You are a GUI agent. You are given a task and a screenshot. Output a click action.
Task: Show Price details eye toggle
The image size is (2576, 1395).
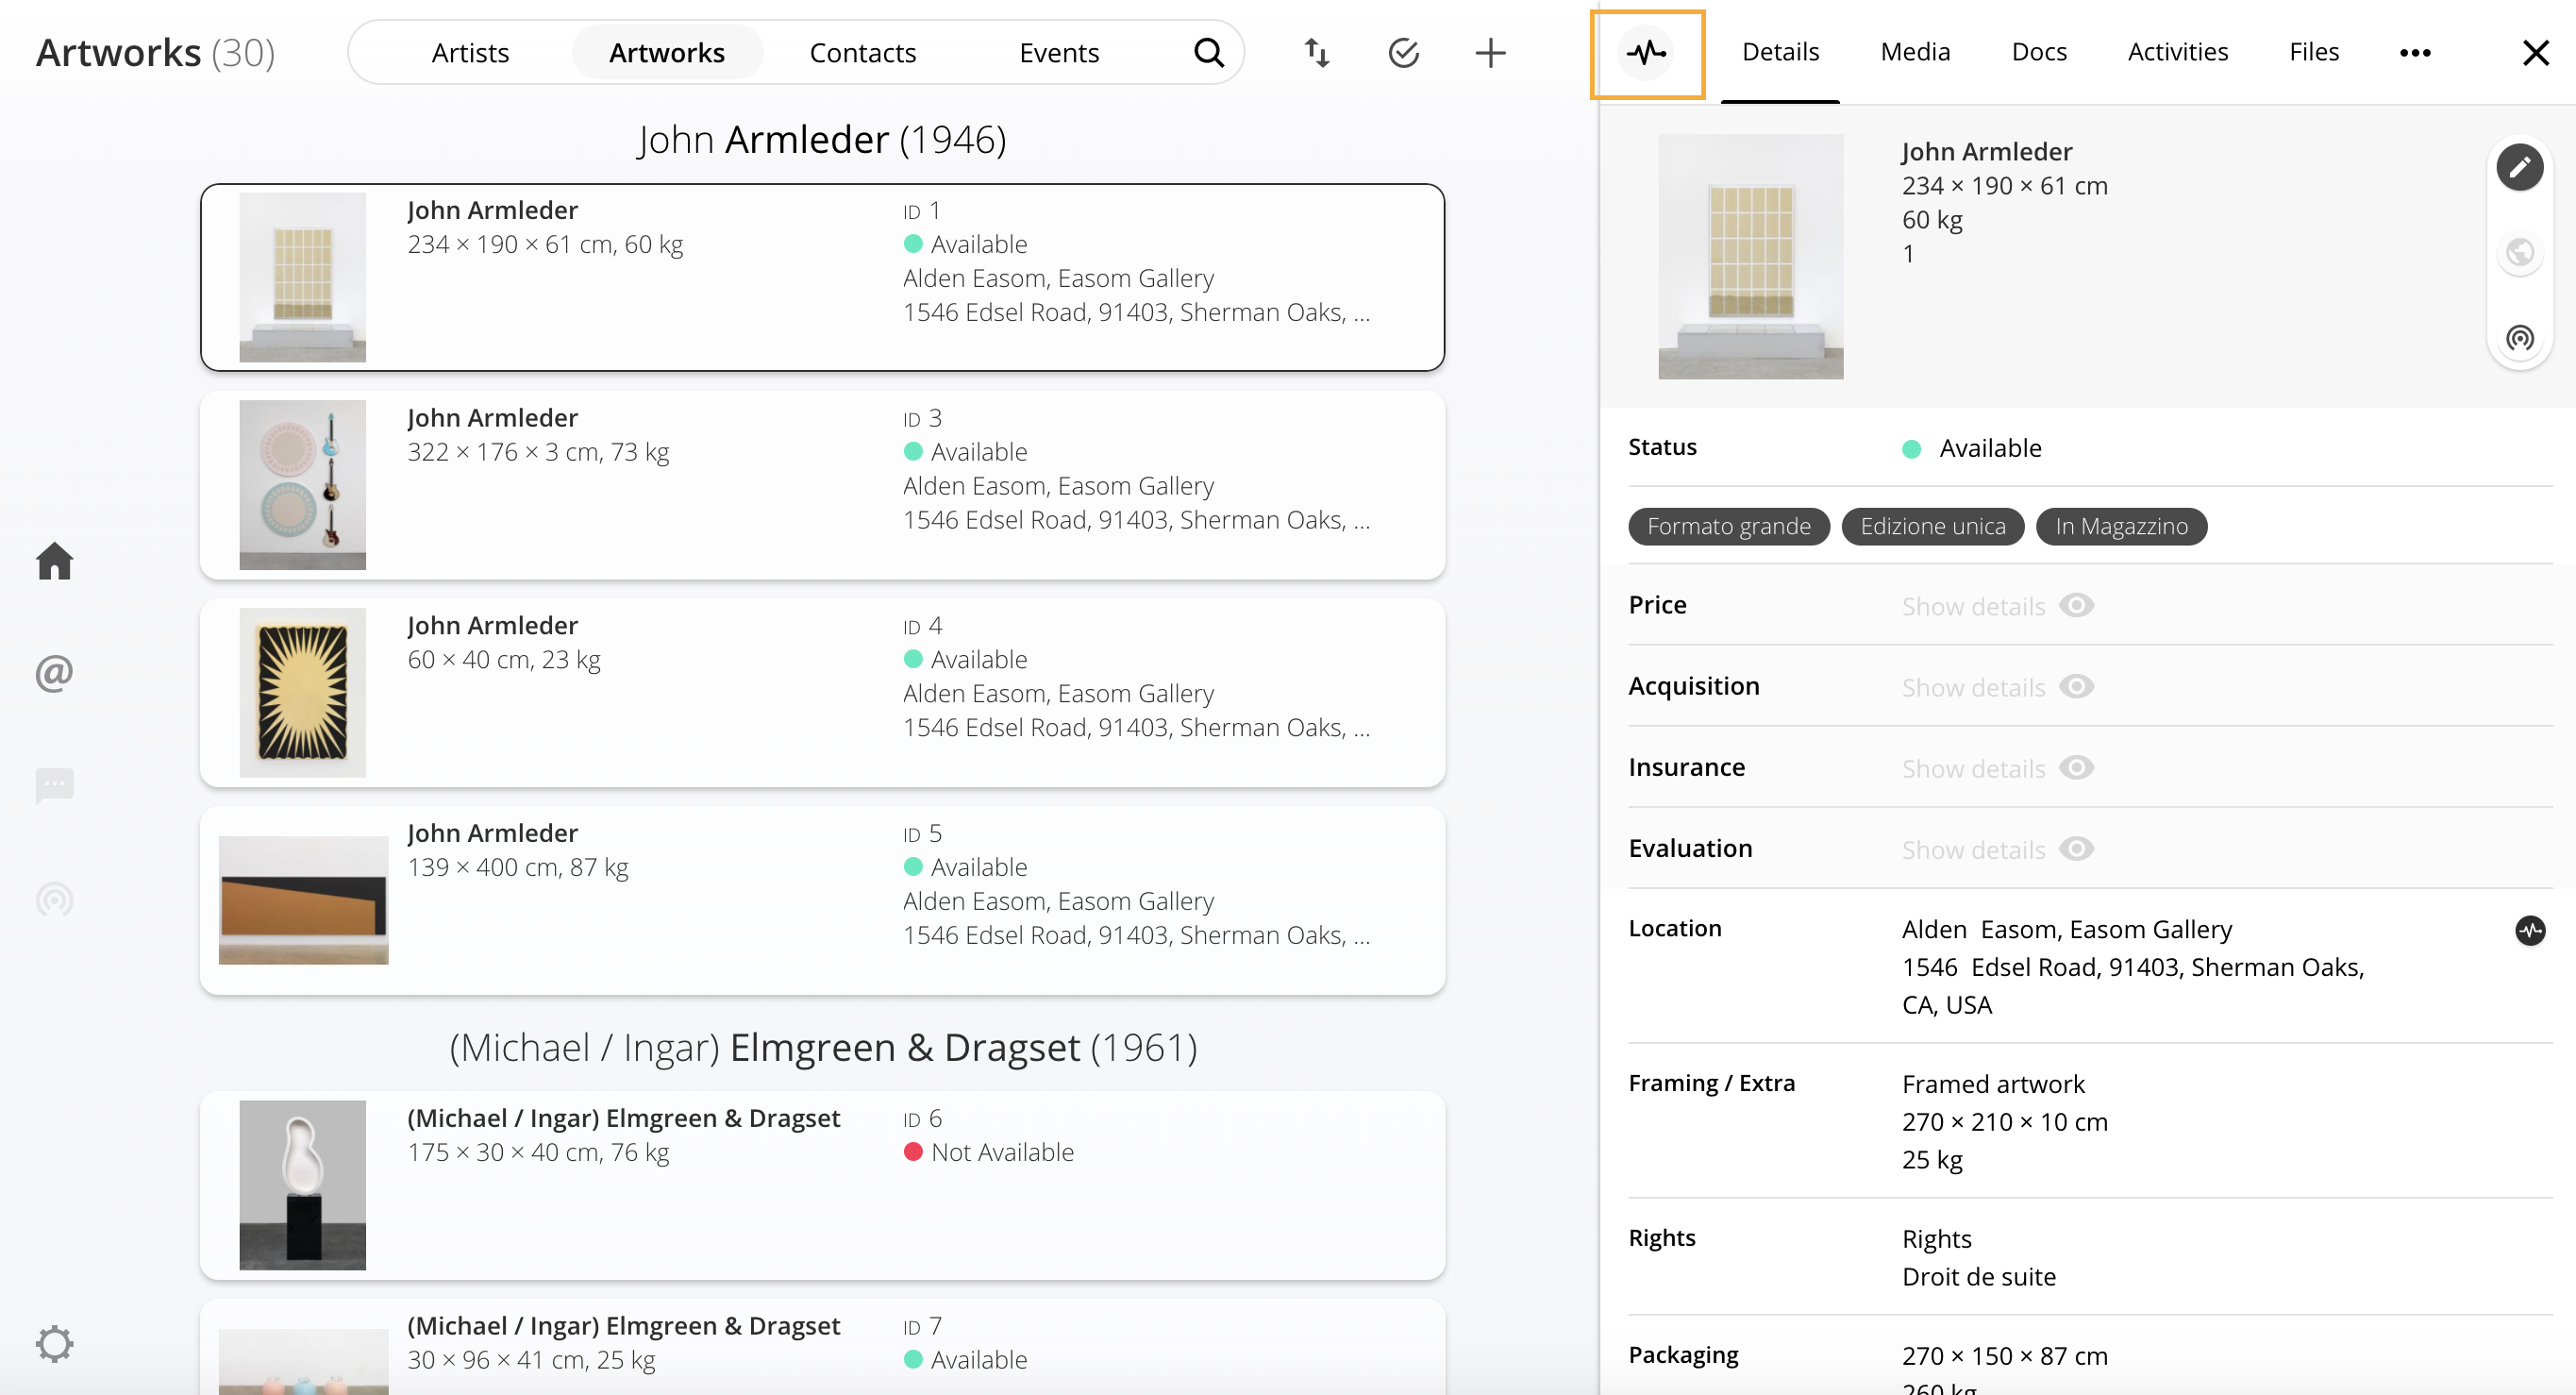tap(2077, 605)
